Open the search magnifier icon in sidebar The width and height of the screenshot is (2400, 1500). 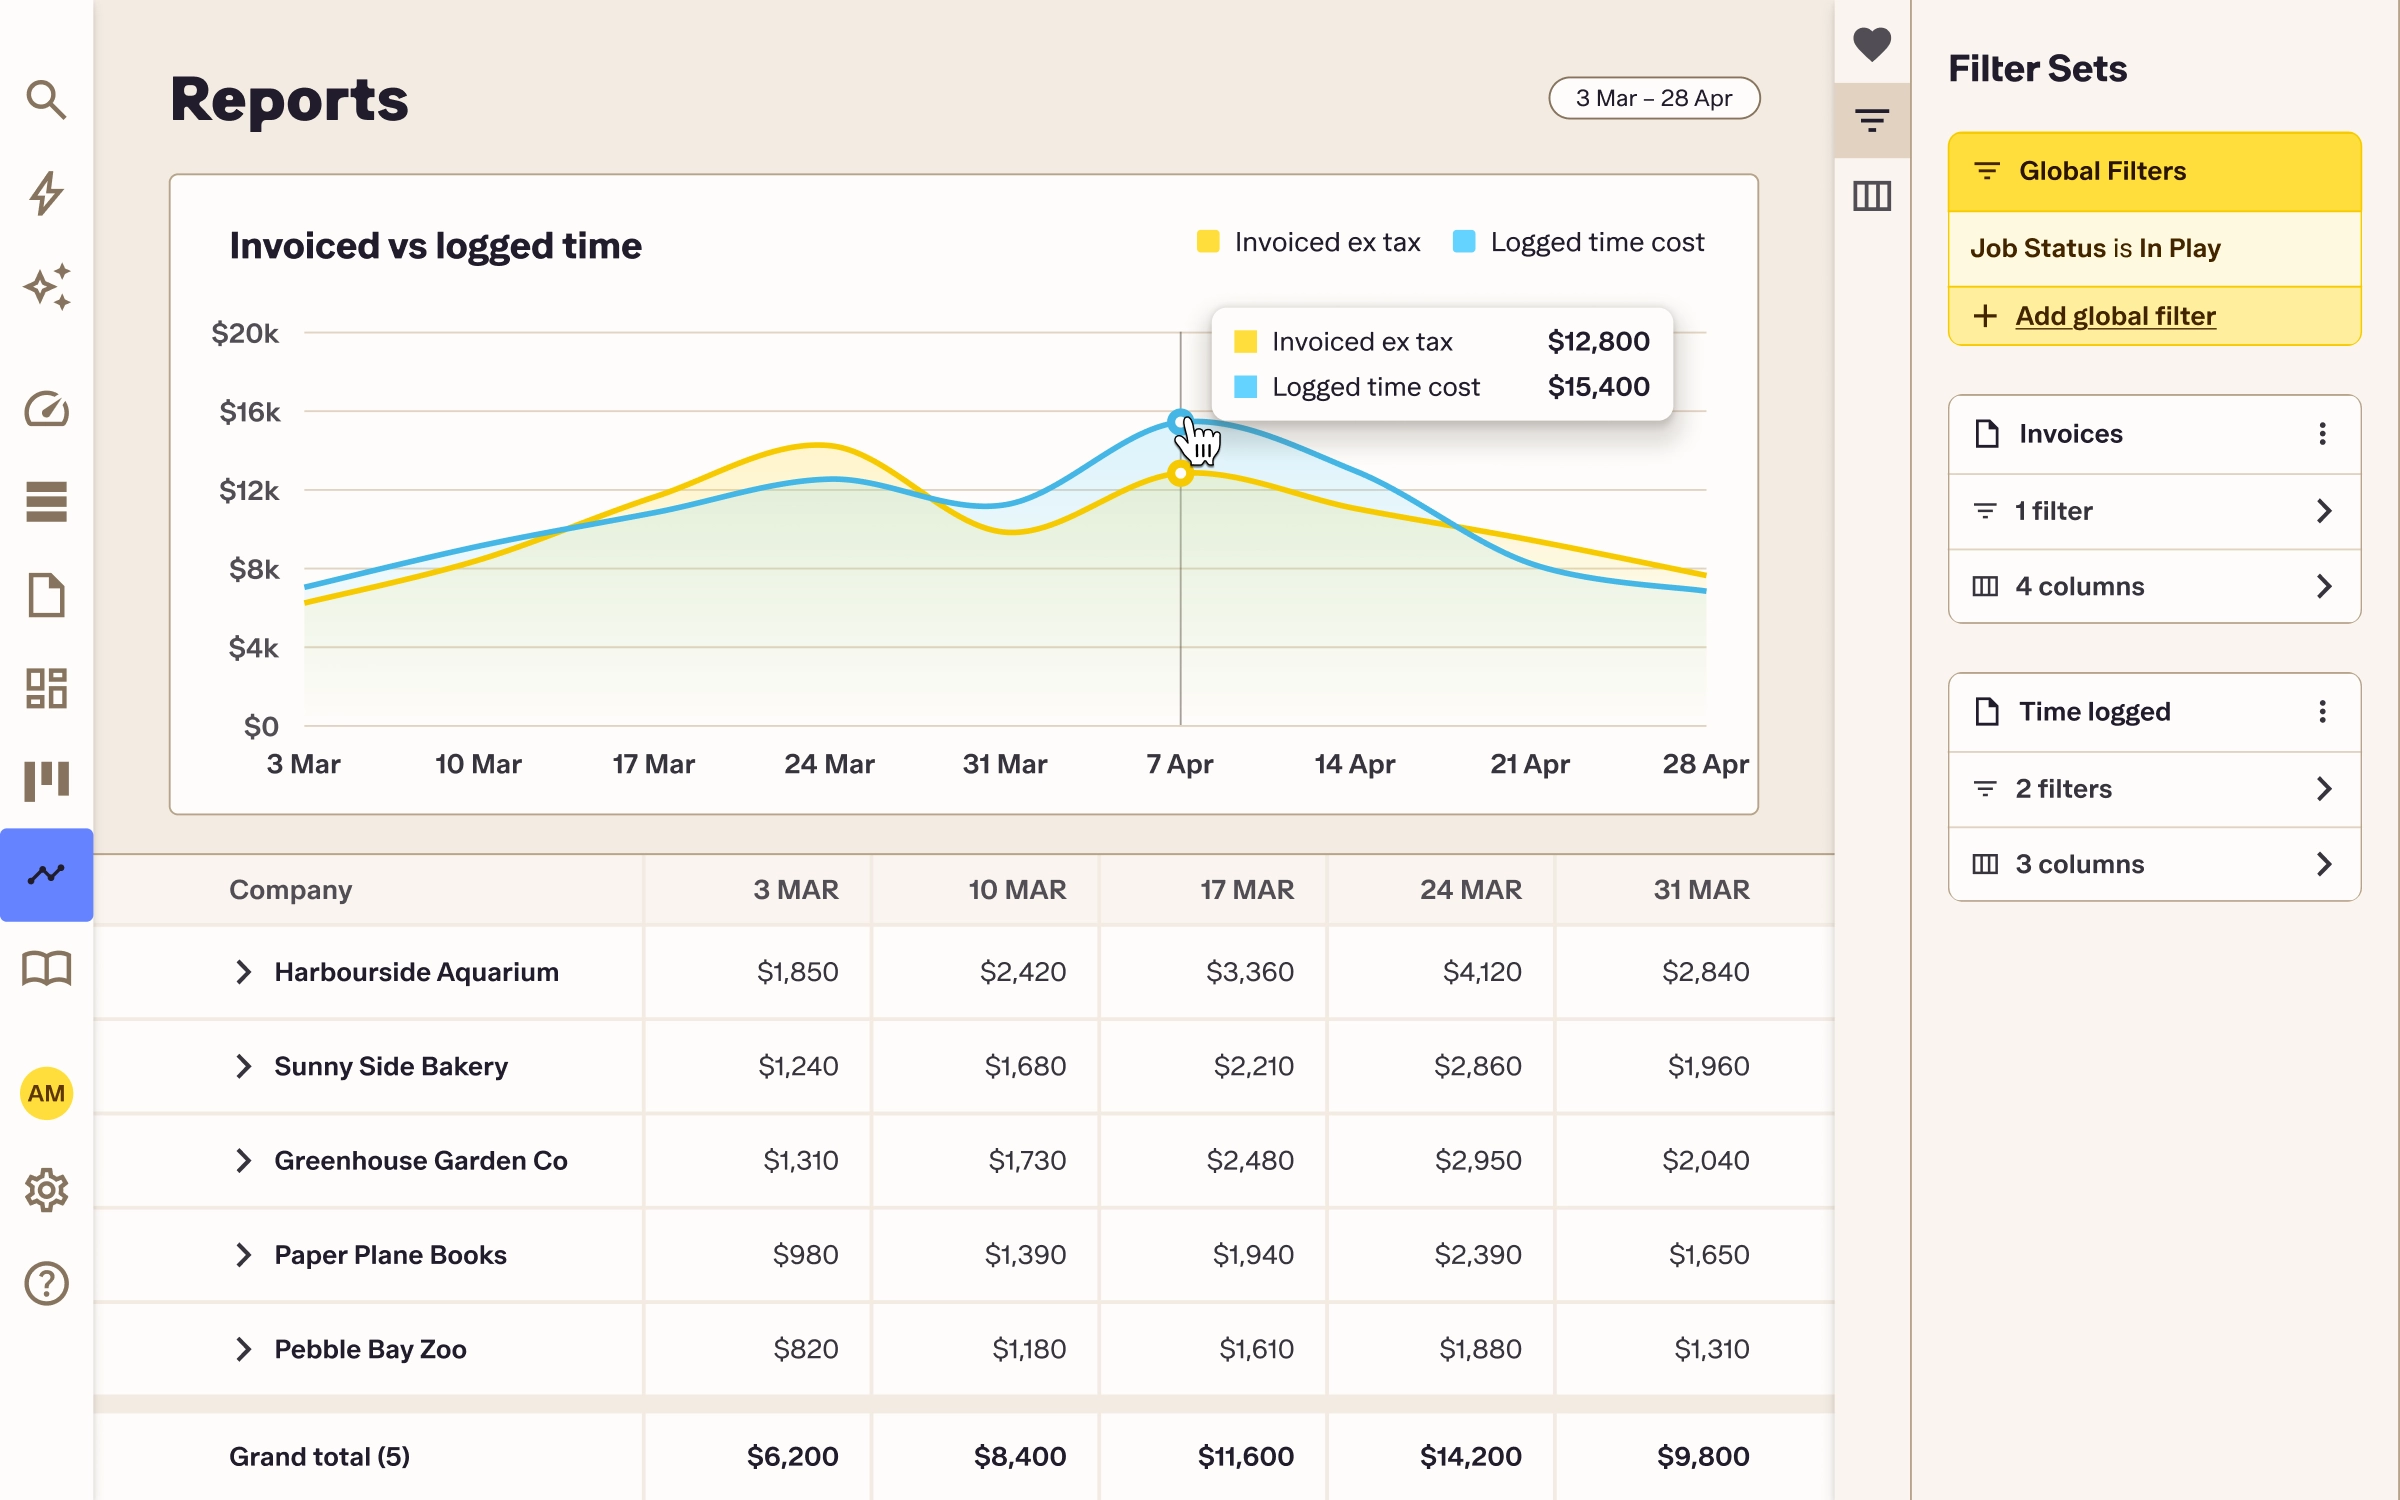pos(46,100)
